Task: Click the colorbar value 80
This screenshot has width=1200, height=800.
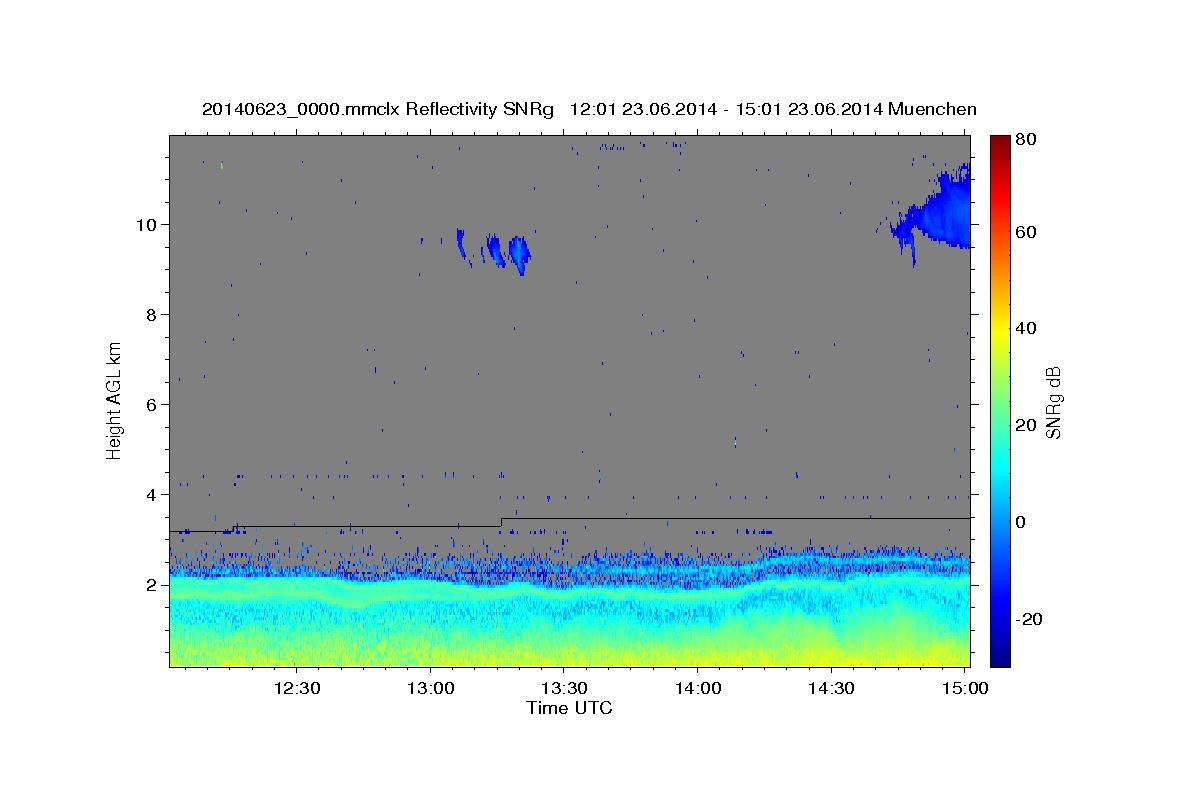Action: (x=1025, y=139)
